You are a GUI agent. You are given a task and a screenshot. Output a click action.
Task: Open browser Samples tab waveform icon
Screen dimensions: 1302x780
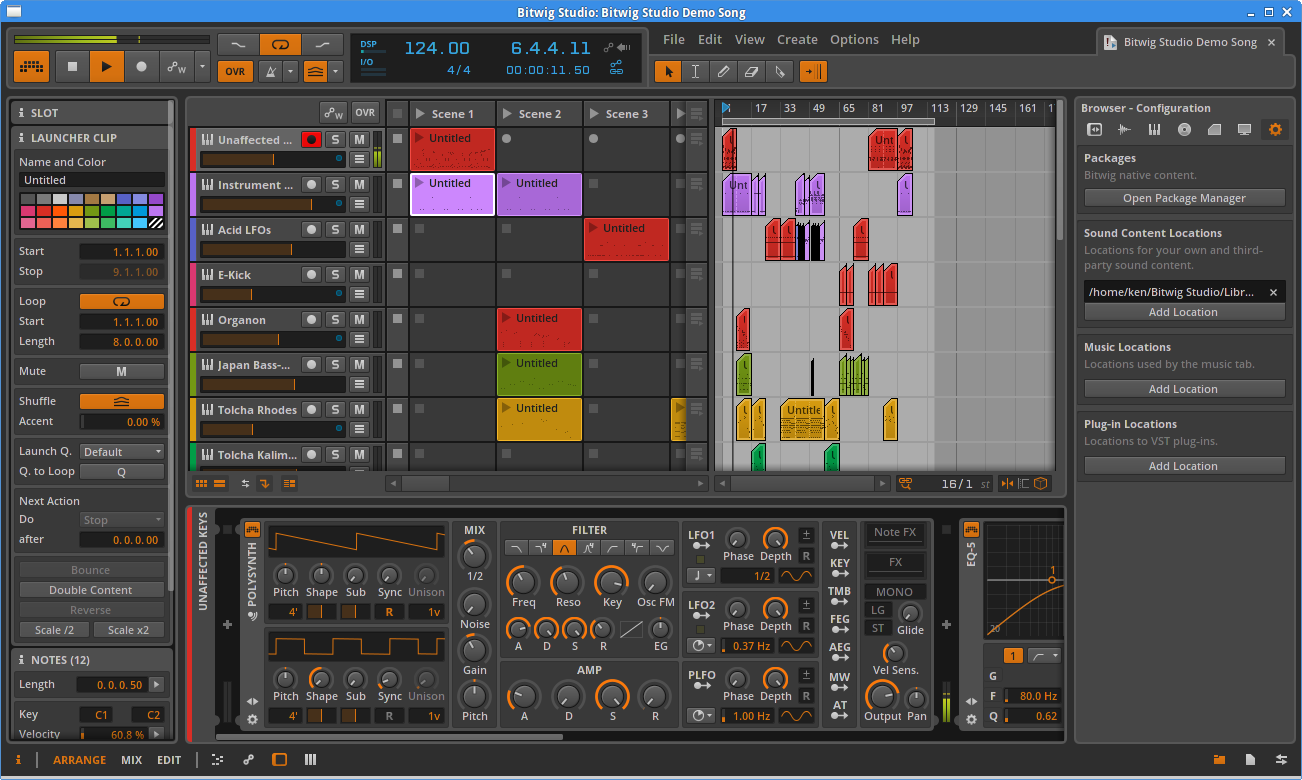[x=1124, y=129]
